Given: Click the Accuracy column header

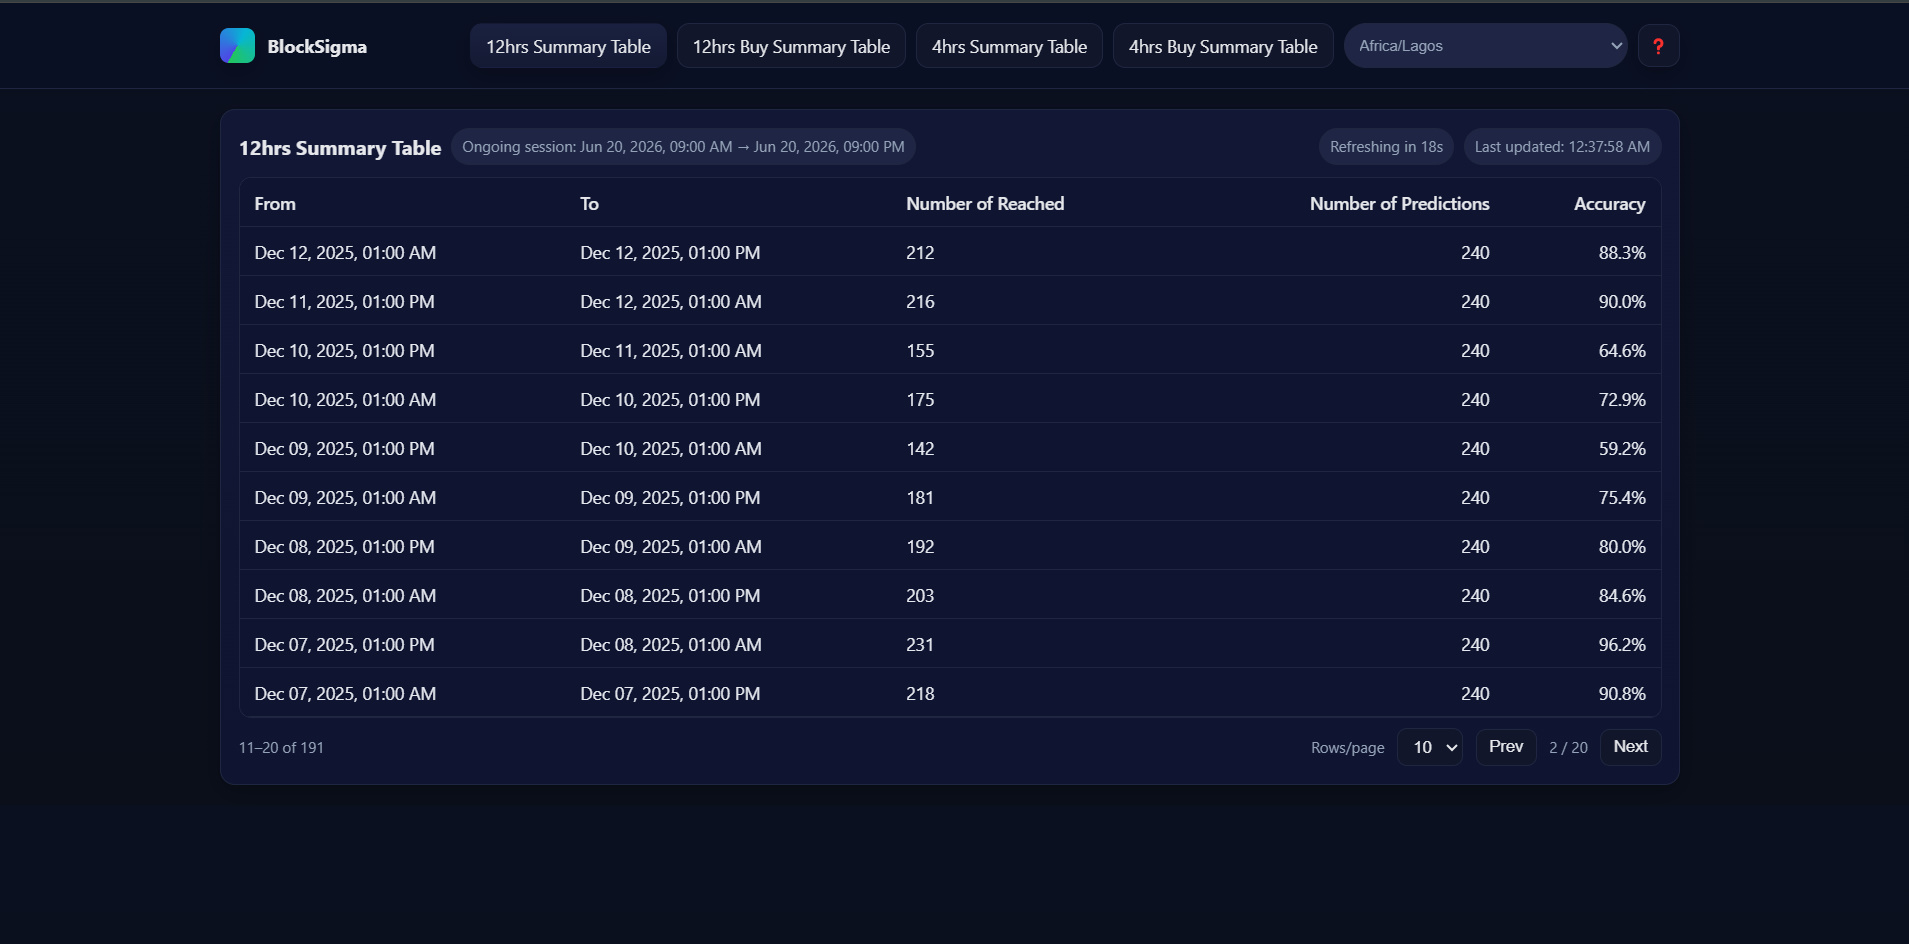Looking at the screenshot, I should pyautogui.click(x=1609, y=204).
